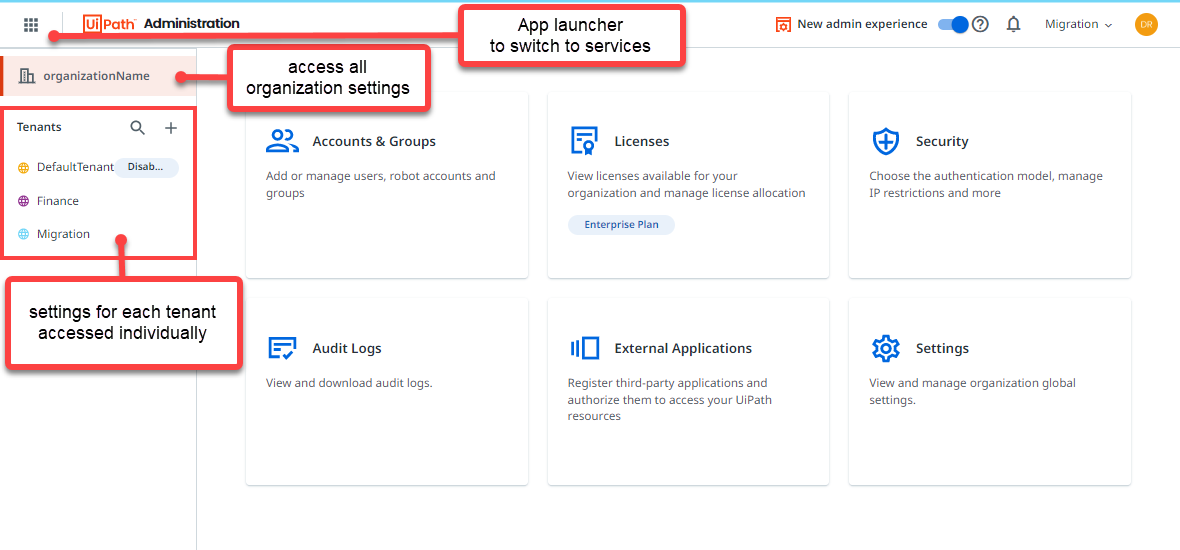
Task: Open the External Applications card
Action: tap(689, 392)
